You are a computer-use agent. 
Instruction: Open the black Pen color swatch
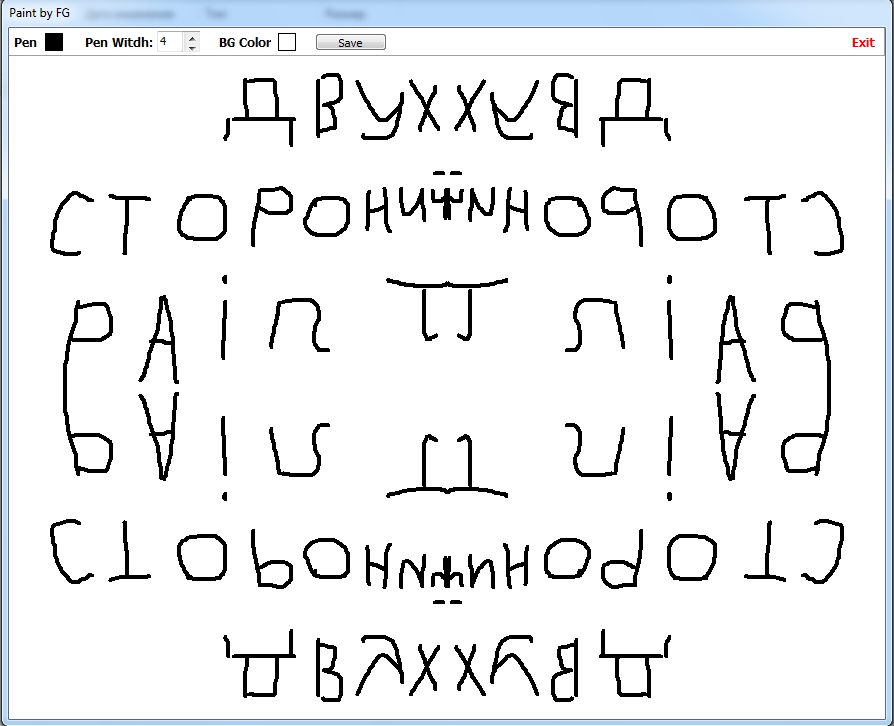click(x=53, y=42)
